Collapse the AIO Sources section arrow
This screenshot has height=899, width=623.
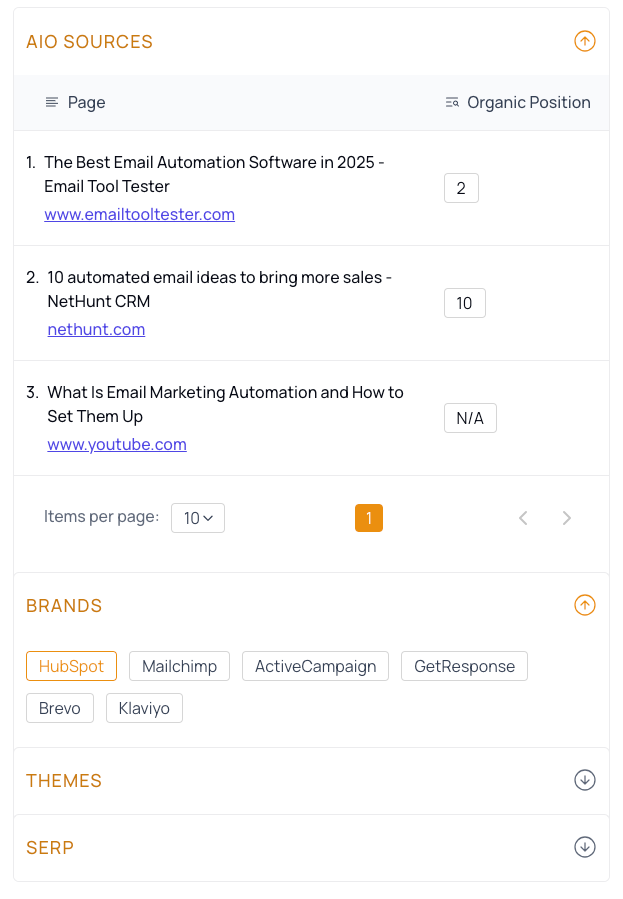click(x=585, y=41)
